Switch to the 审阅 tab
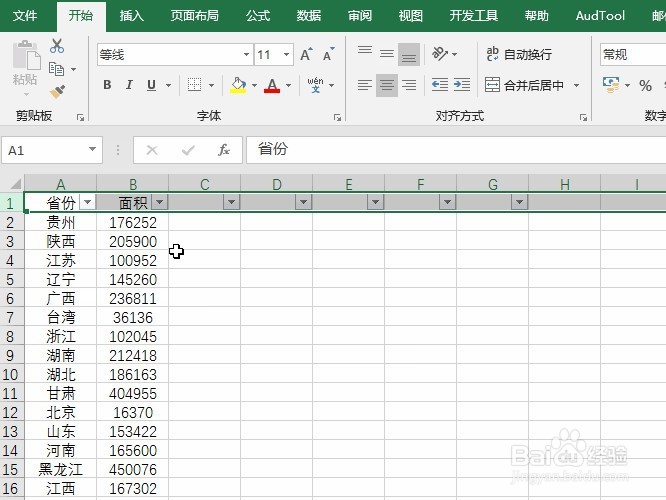This screenshot has height=500, width=666. [x=360, y=16]
